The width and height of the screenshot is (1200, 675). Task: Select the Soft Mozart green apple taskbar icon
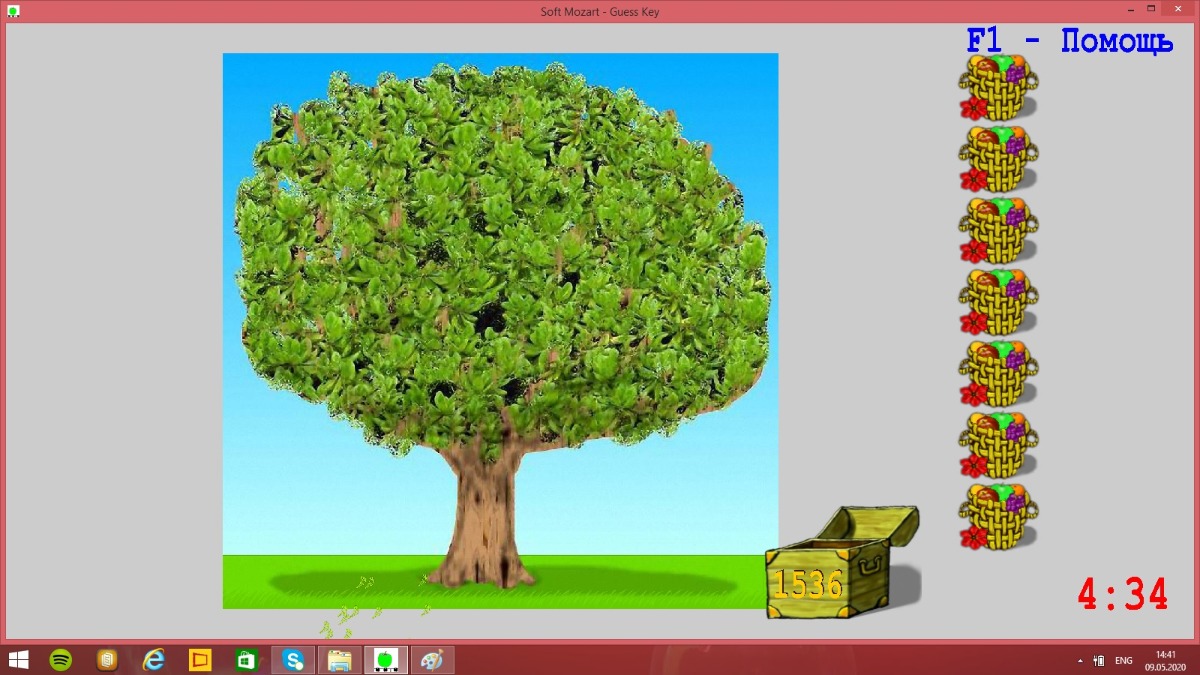coord(385,660)
